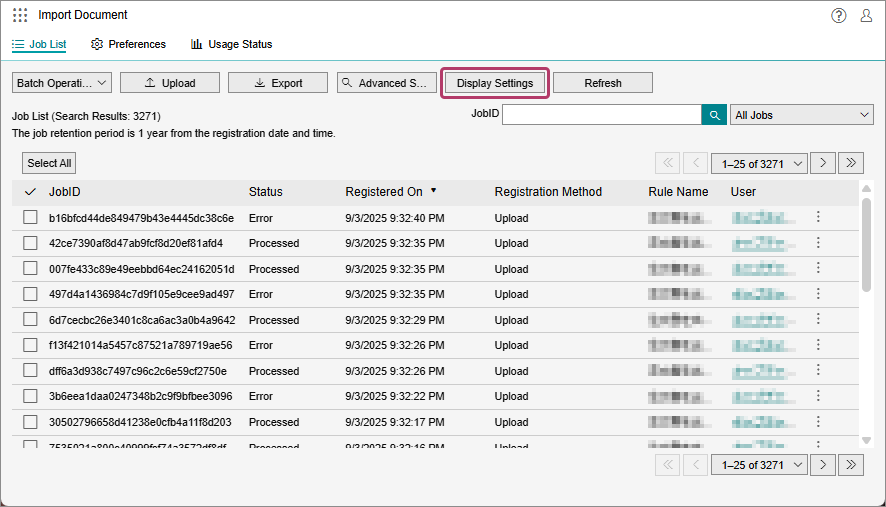
Task: Check the box for job 3b6eea1daa0247348b2c9f9bfbee3096
Action: point(31,396)
